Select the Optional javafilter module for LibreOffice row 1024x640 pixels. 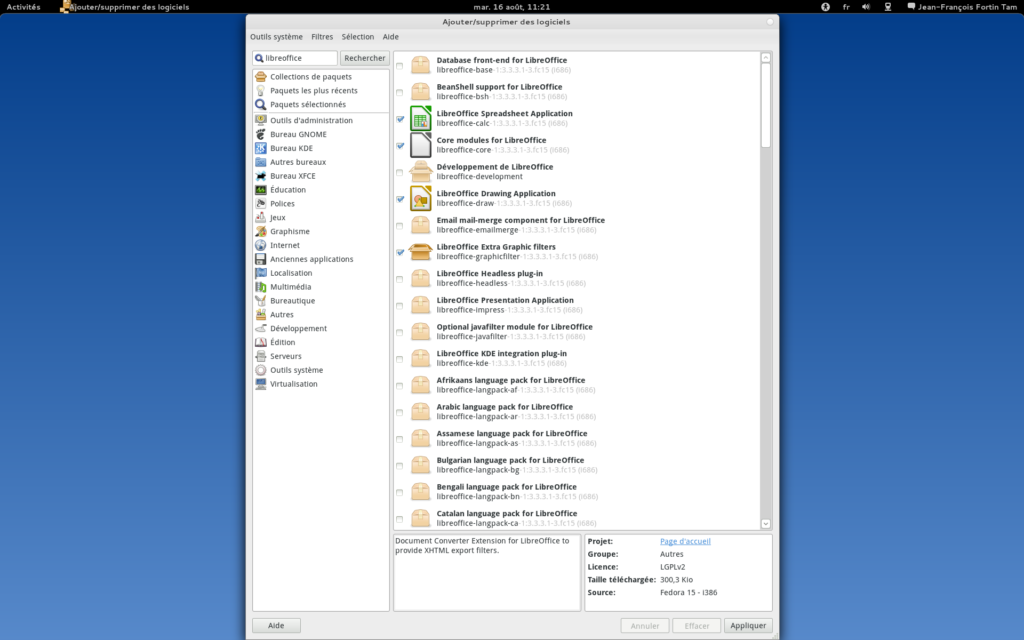tap(577, 331)
